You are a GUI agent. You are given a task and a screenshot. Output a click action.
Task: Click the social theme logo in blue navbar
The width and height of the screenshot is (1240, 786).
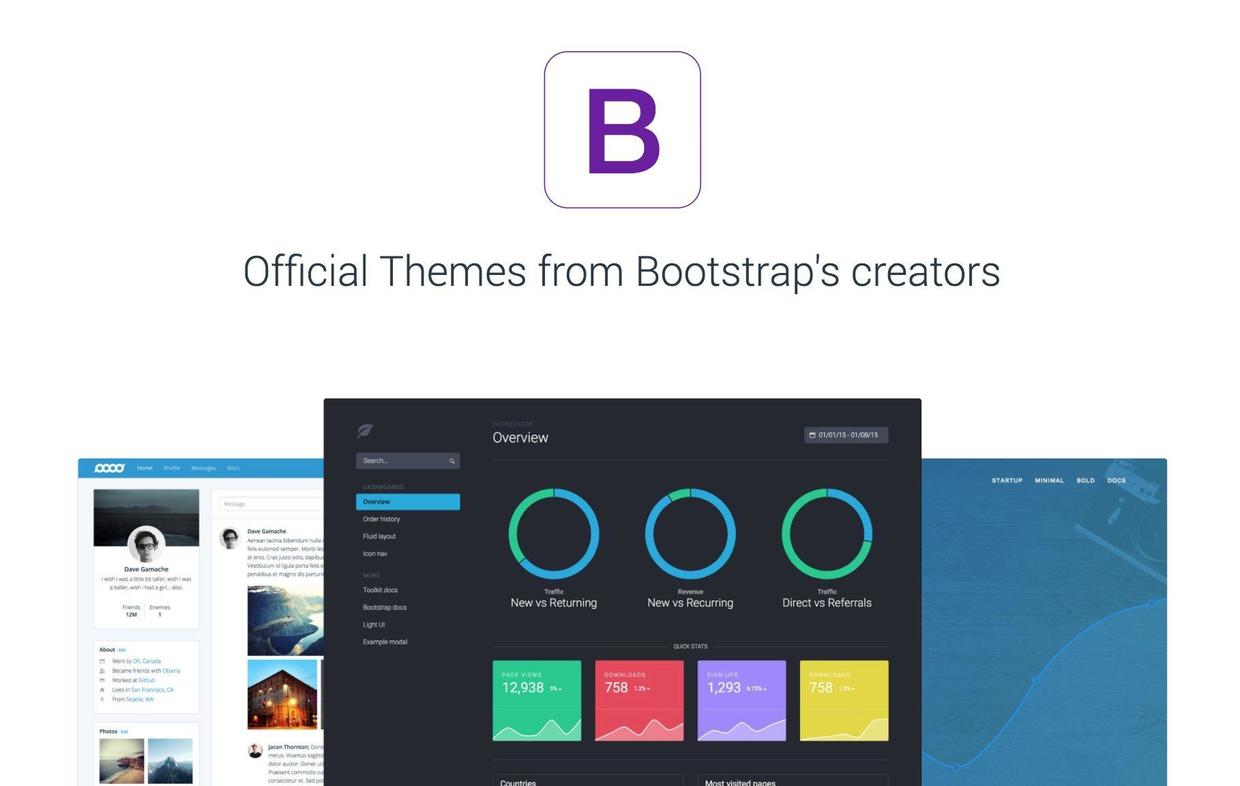[x=109, y=467]
